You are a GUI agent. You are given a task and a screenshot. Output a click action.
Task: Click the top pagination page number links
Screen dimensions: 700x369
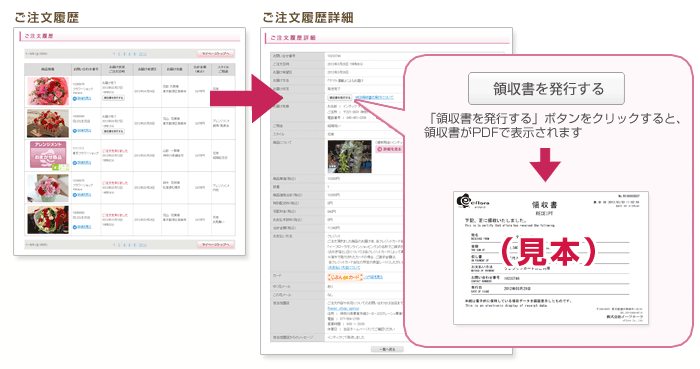[130, 54]
